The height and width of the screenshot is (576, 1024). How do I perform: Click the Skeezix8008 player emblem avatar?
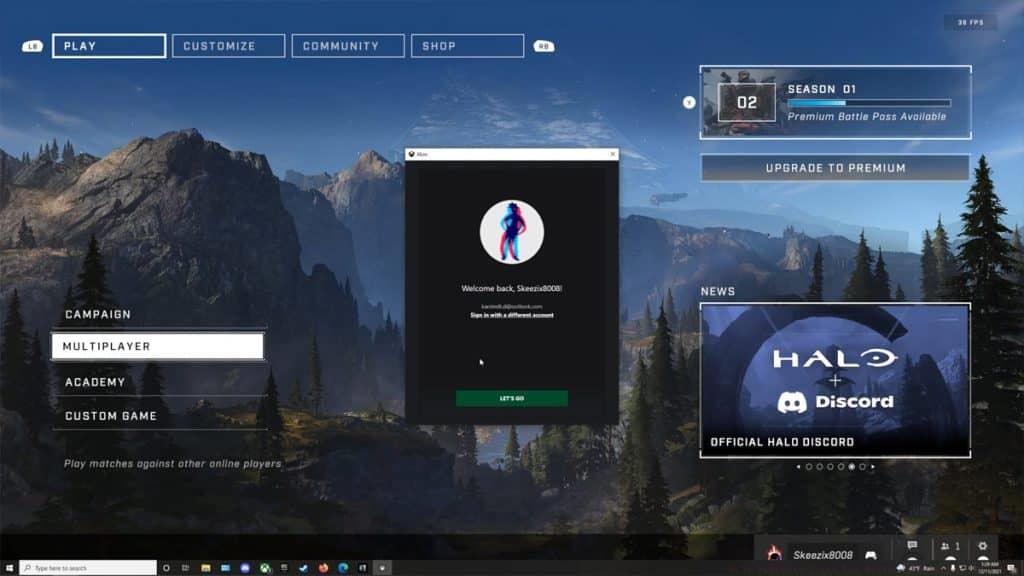click(x=774, y=554)
